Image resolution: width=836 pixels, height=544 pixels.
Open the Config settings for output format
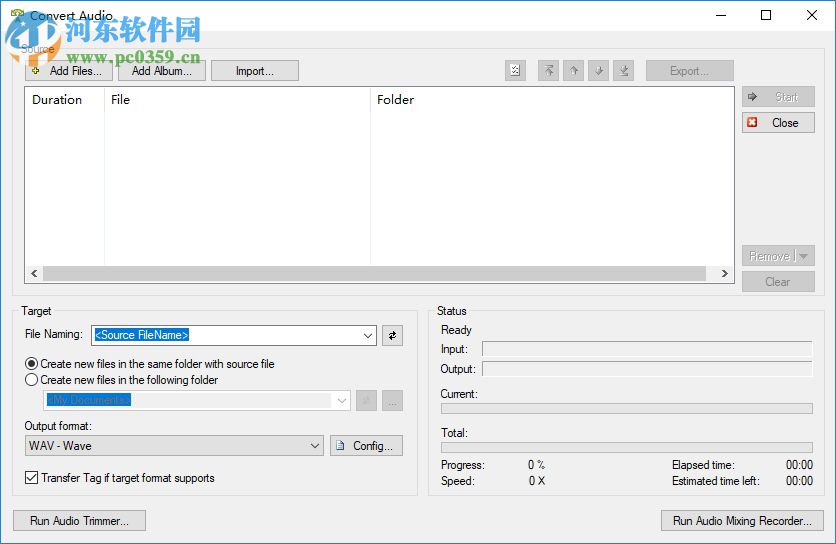click(x=366, y=446)
